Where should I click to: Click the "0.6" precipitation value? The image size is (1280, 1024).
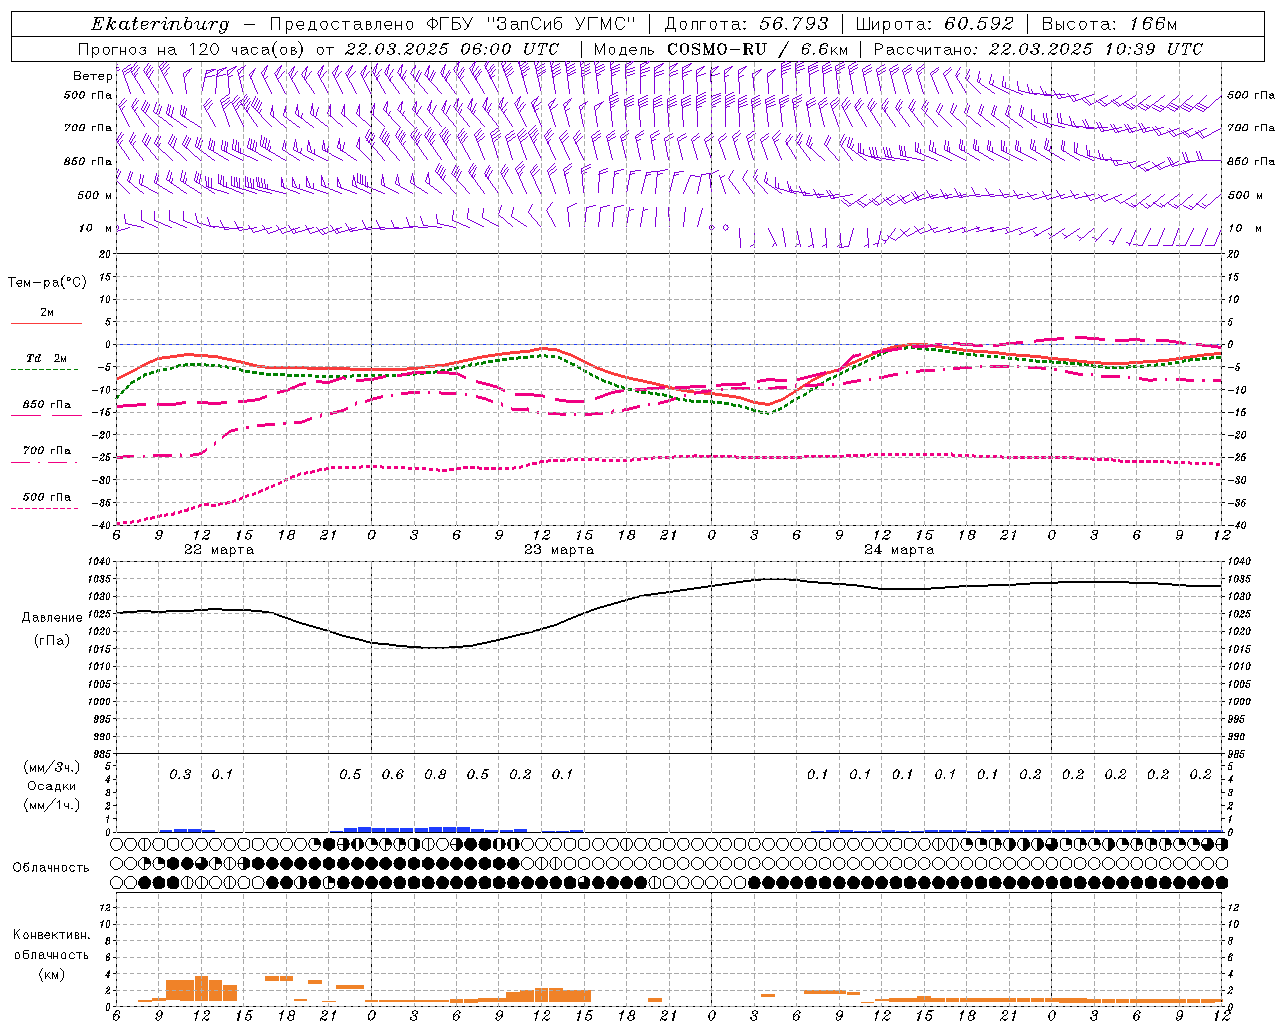[393, 775]
